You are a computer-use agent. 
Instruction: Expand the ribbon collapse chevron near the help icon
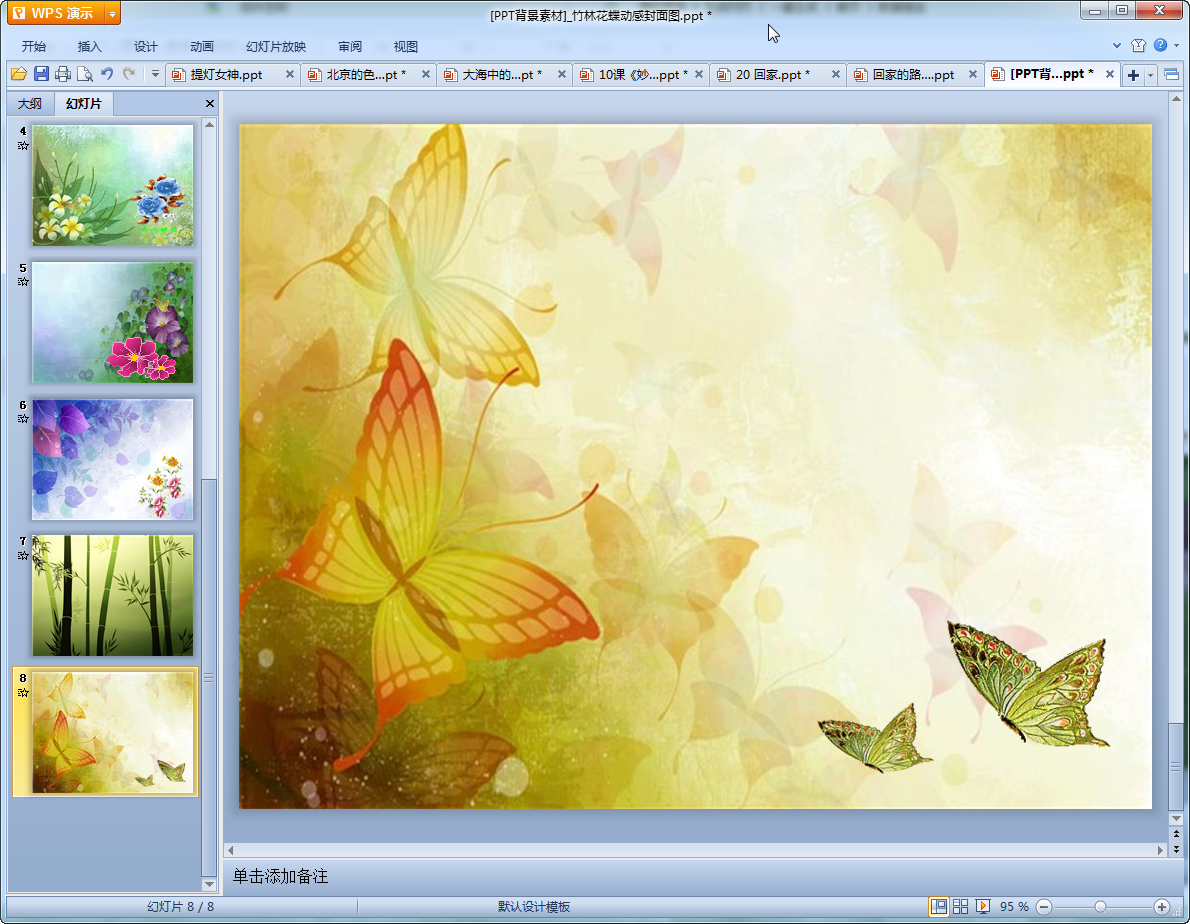click(1117, 46)
